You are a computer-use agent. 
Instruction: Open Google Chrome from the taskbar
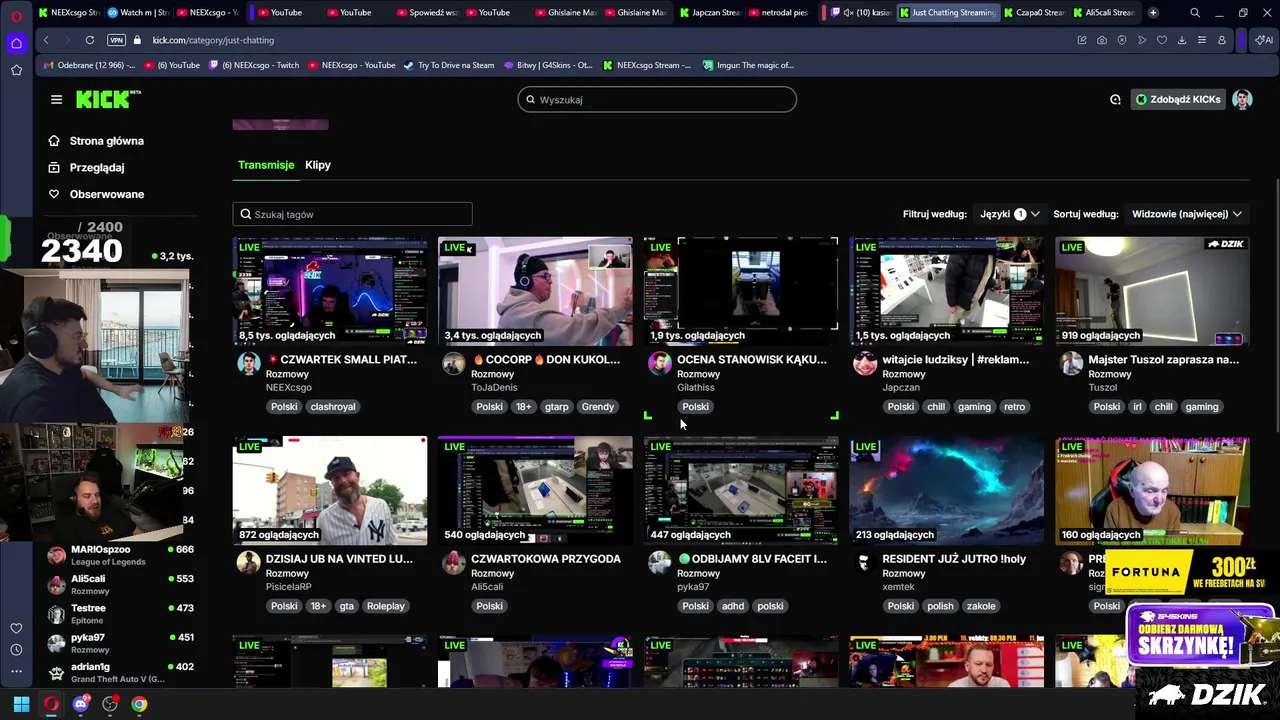(139, 704)
